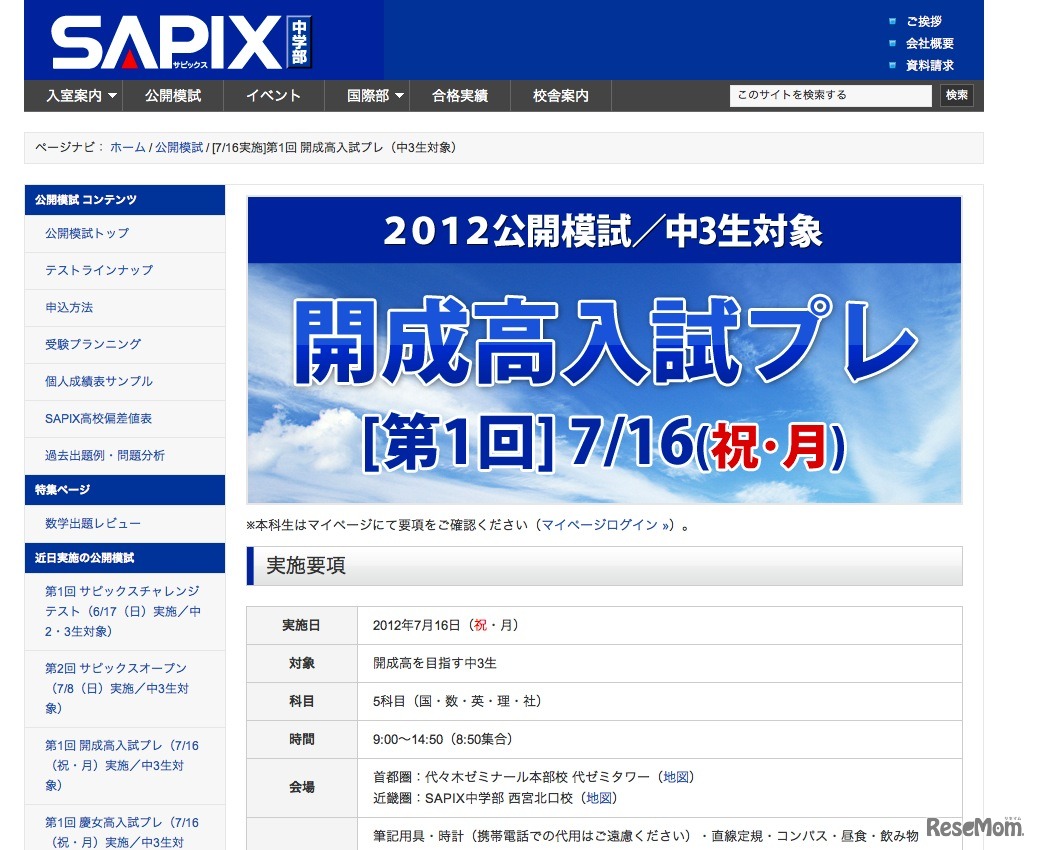Click the 時間 row label
Screen dimensions: 1037x850
click(x=302, y=740)
